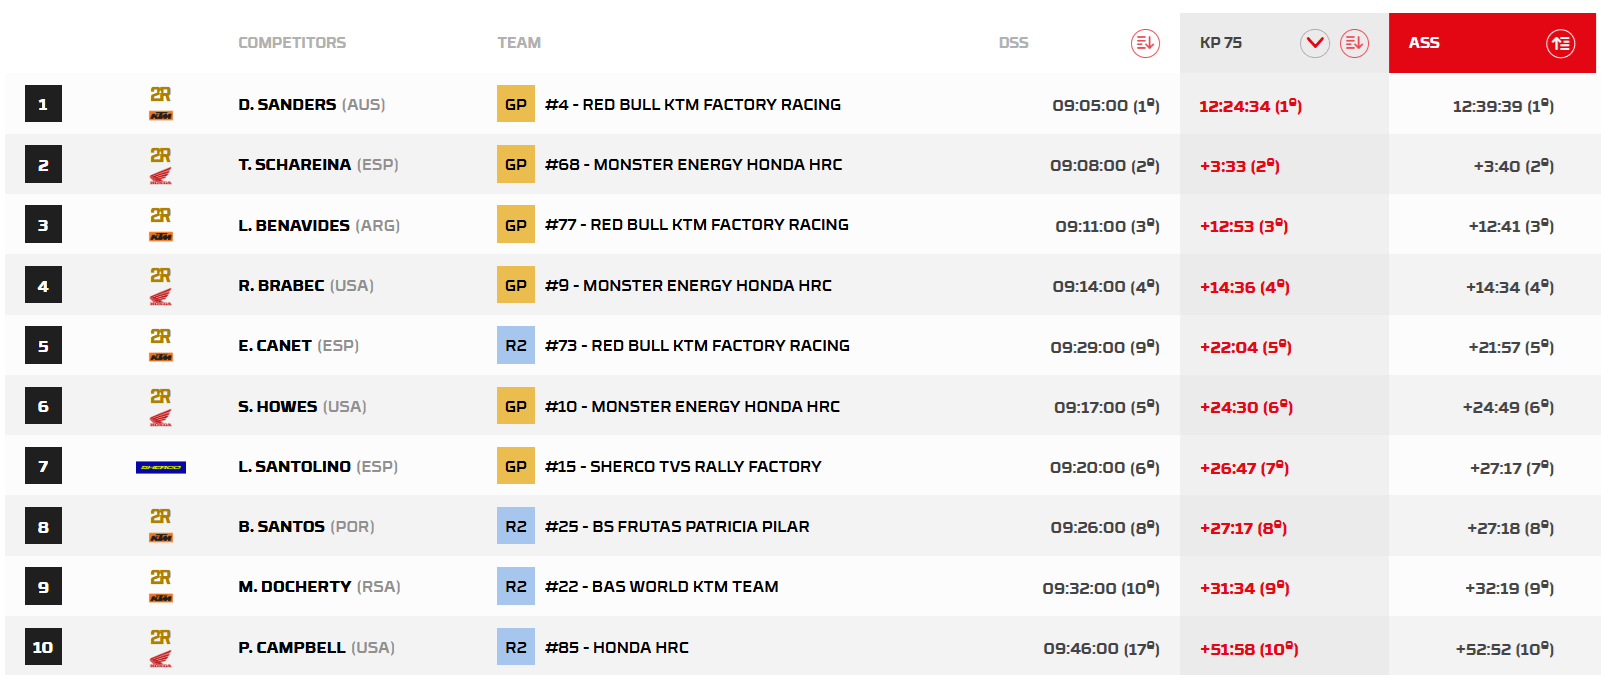Image resolution: width=1601 pixels, height=675 pixels.
Task: Click team #85 - HONDA HRC
Action: 617,647
